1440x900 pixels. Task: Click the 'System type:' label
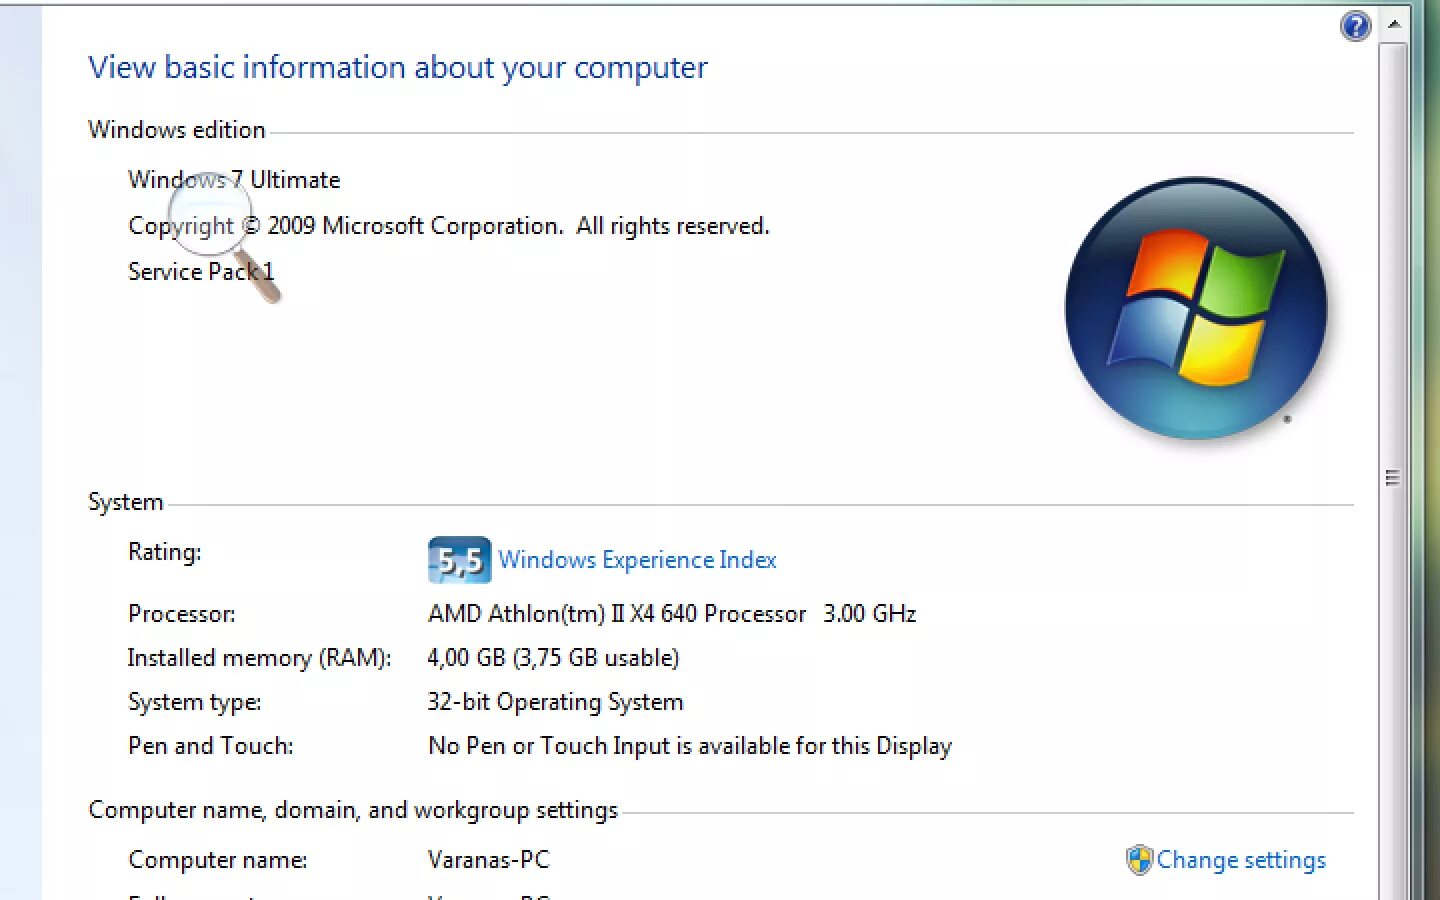coord(194,702)
